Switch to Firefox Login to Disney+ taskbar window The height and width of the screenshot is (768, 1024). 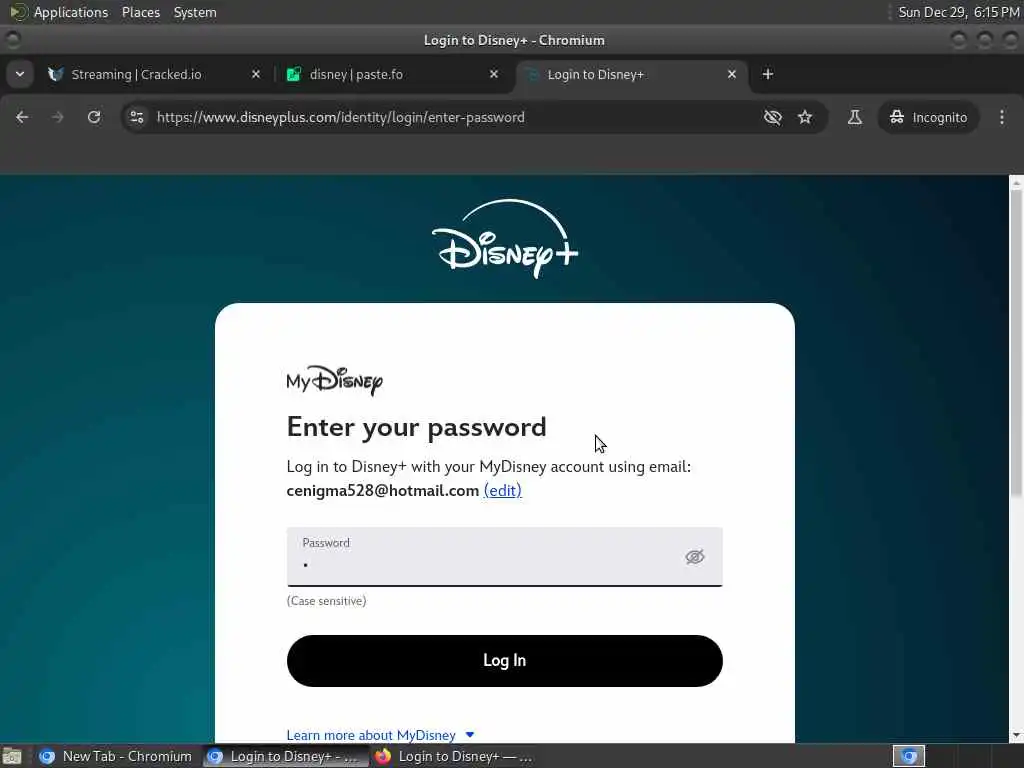pyautogui.click(x=453, y=756)
